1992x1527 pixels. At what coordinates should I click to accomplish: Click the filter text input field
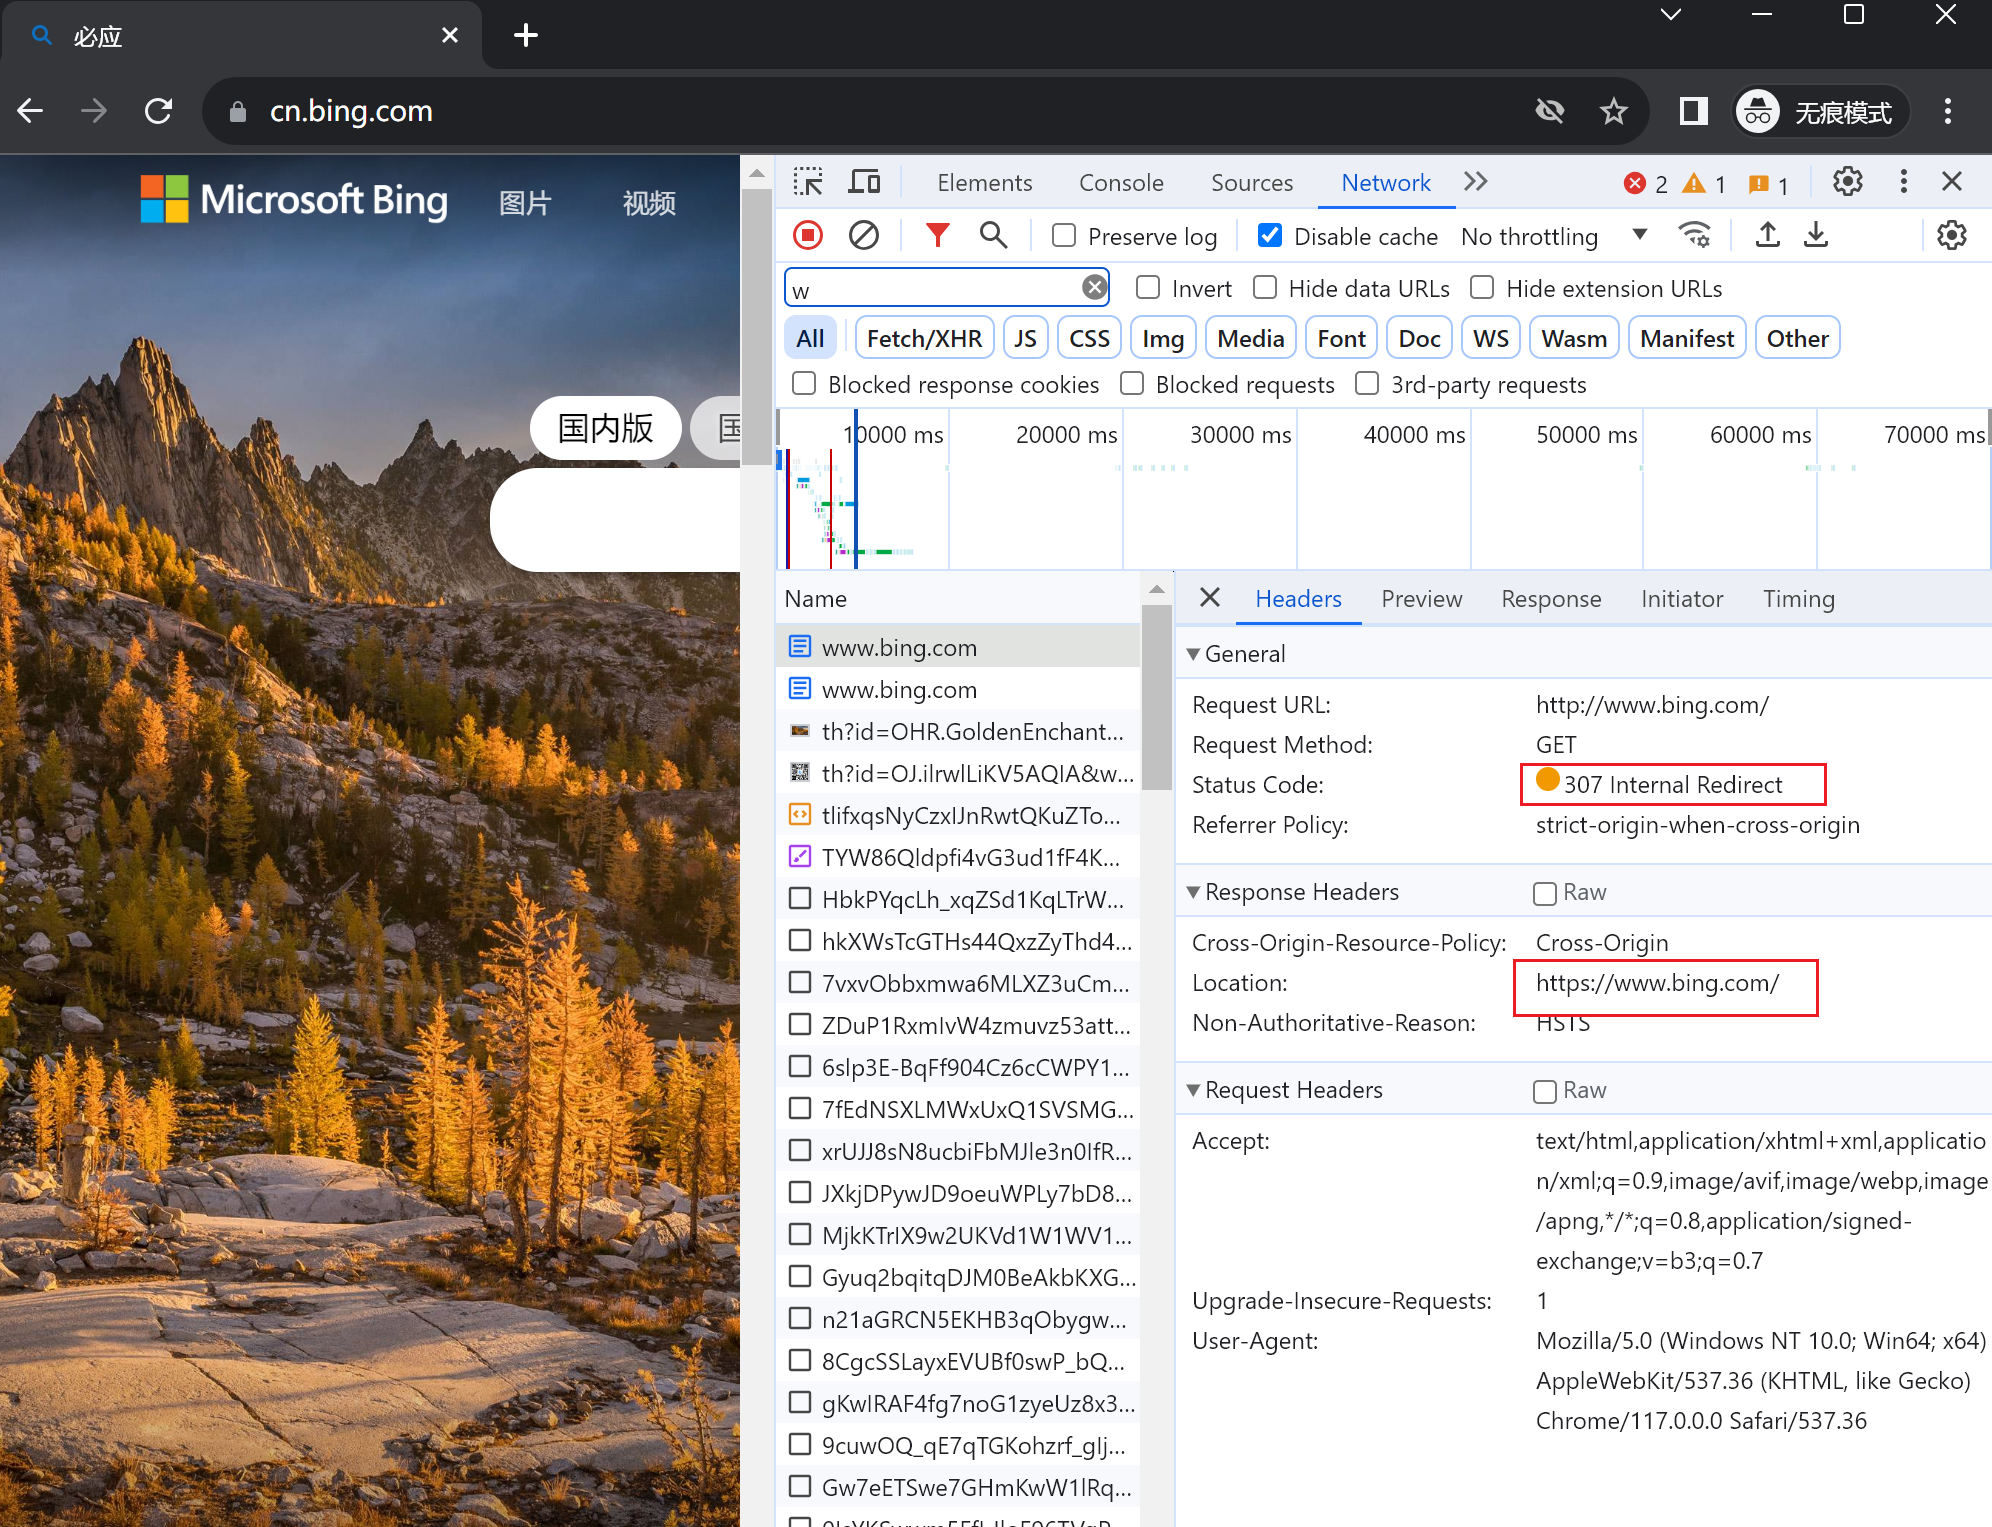(x=932, y=289)
